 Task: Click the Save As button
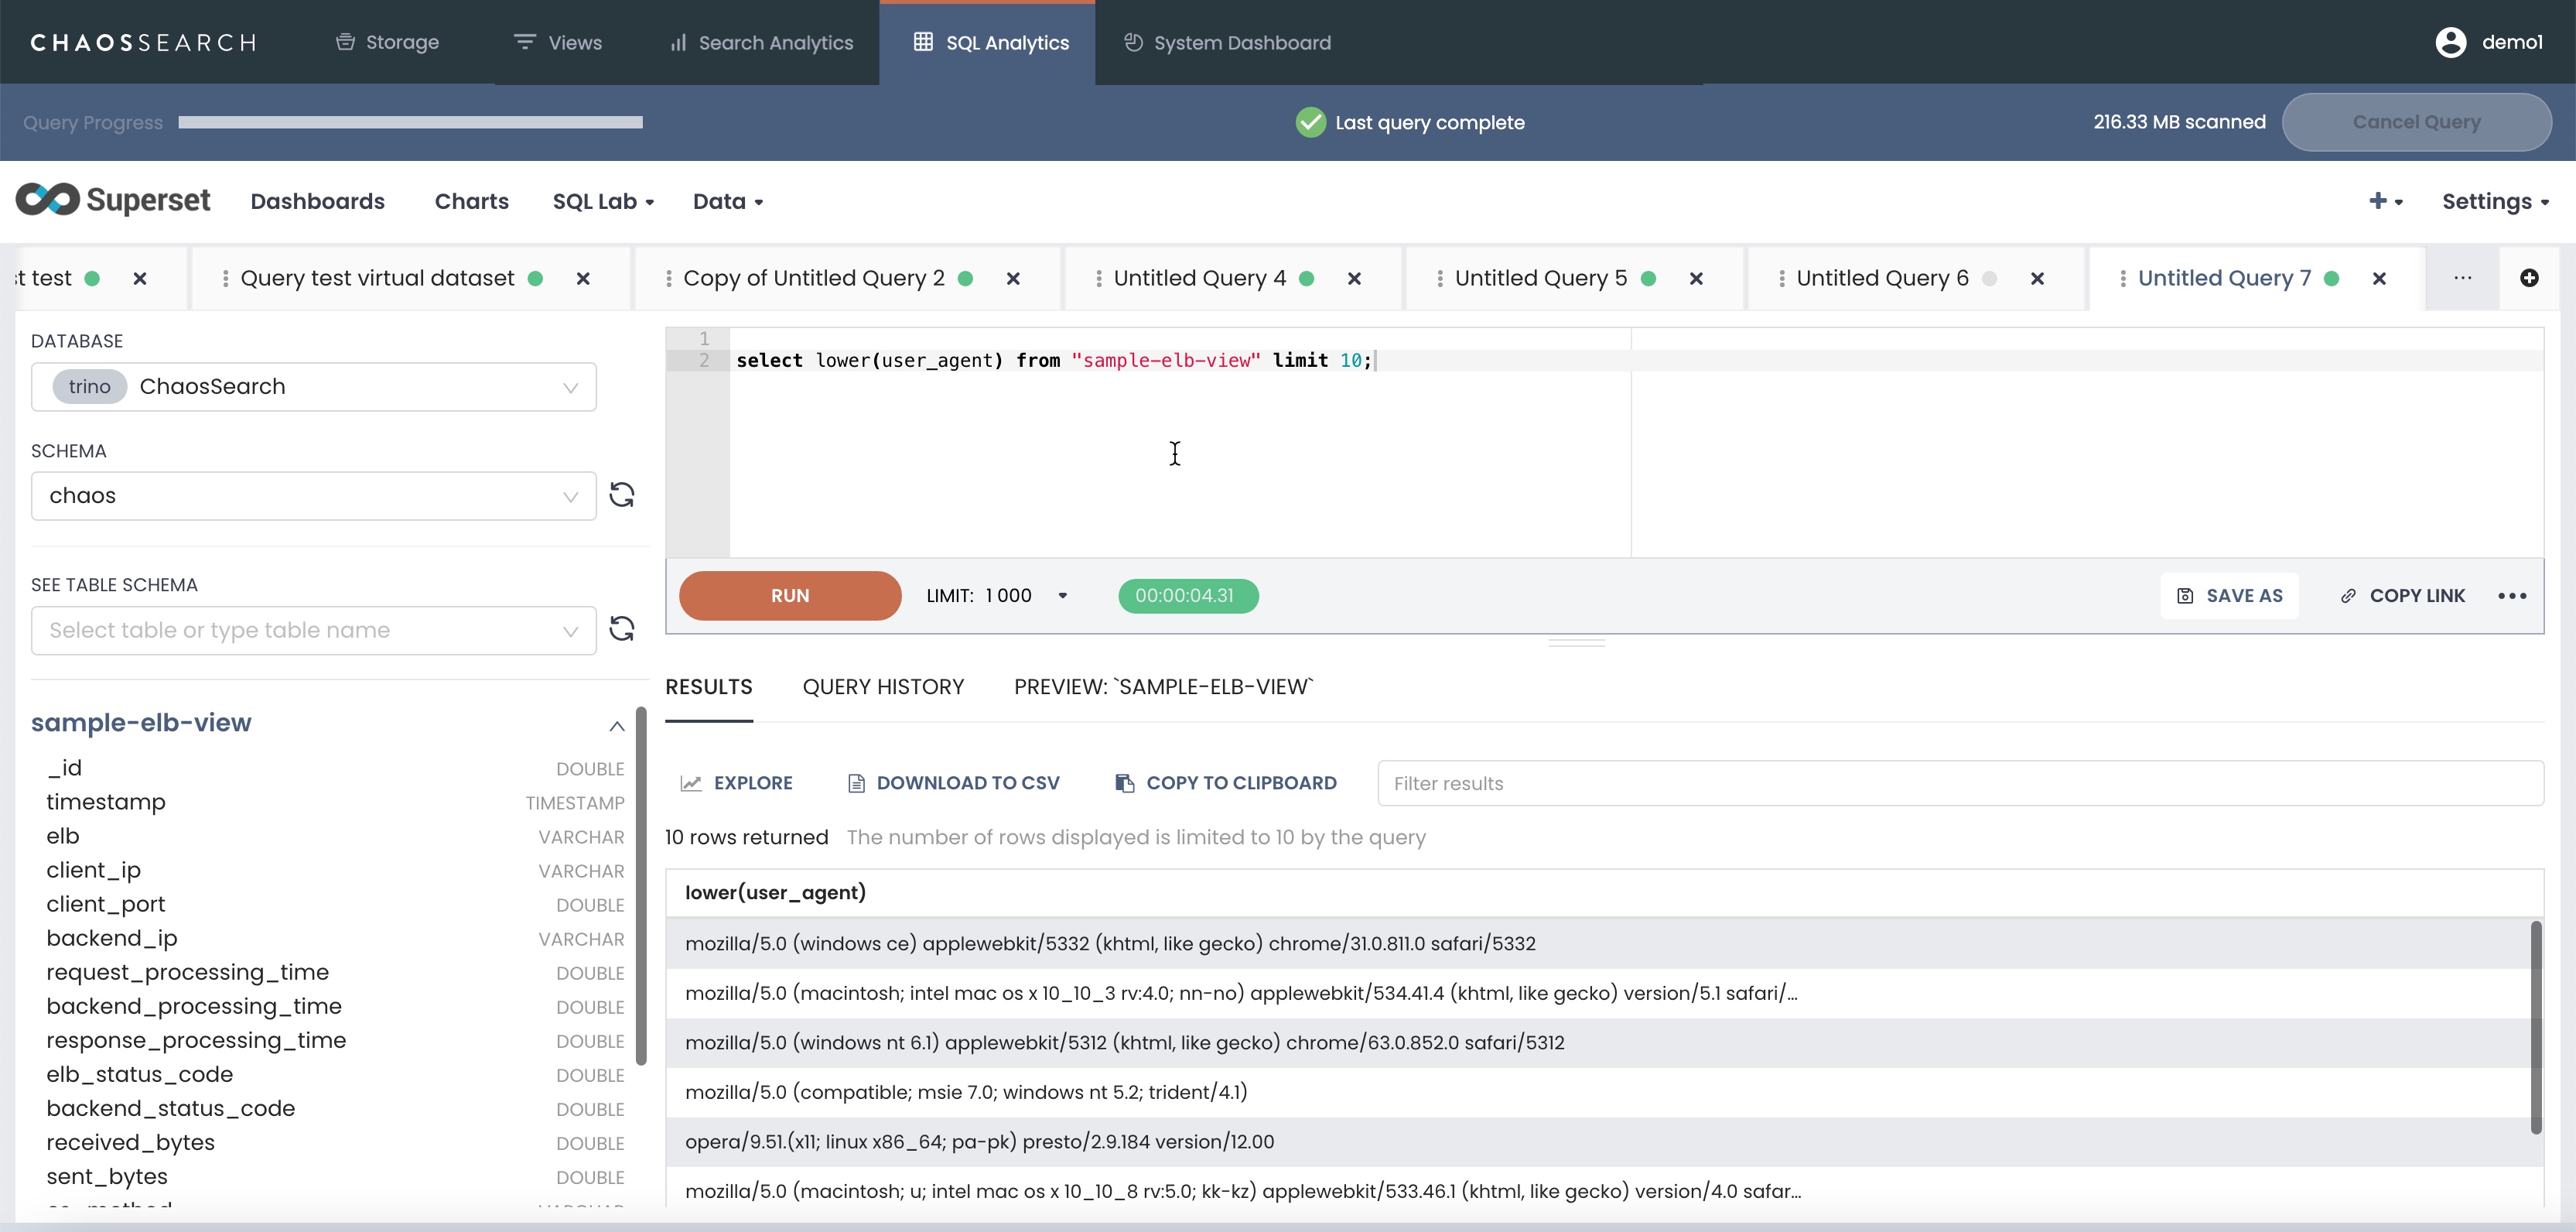[2229, 596]
